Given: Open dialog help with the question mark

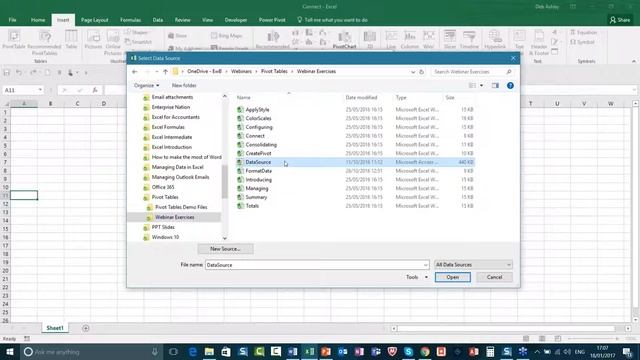Looking at the screenshot, I should tap(510, 86).
